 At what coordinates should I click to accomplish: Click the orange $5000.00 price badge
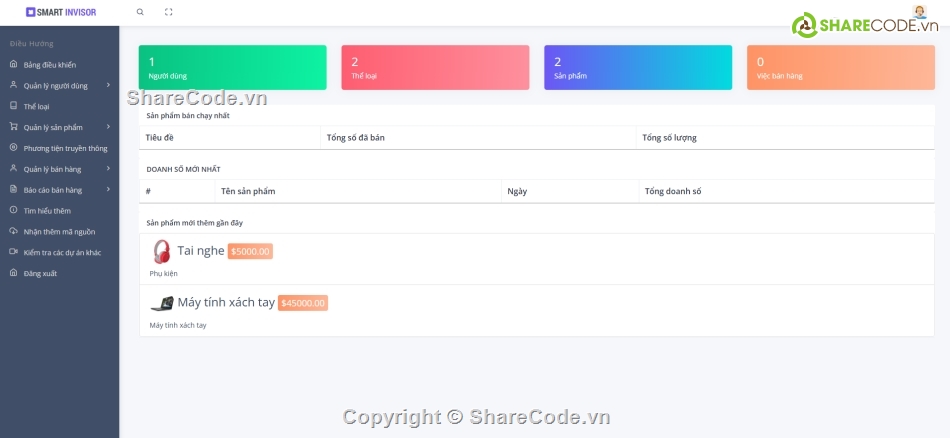[250, 252]
